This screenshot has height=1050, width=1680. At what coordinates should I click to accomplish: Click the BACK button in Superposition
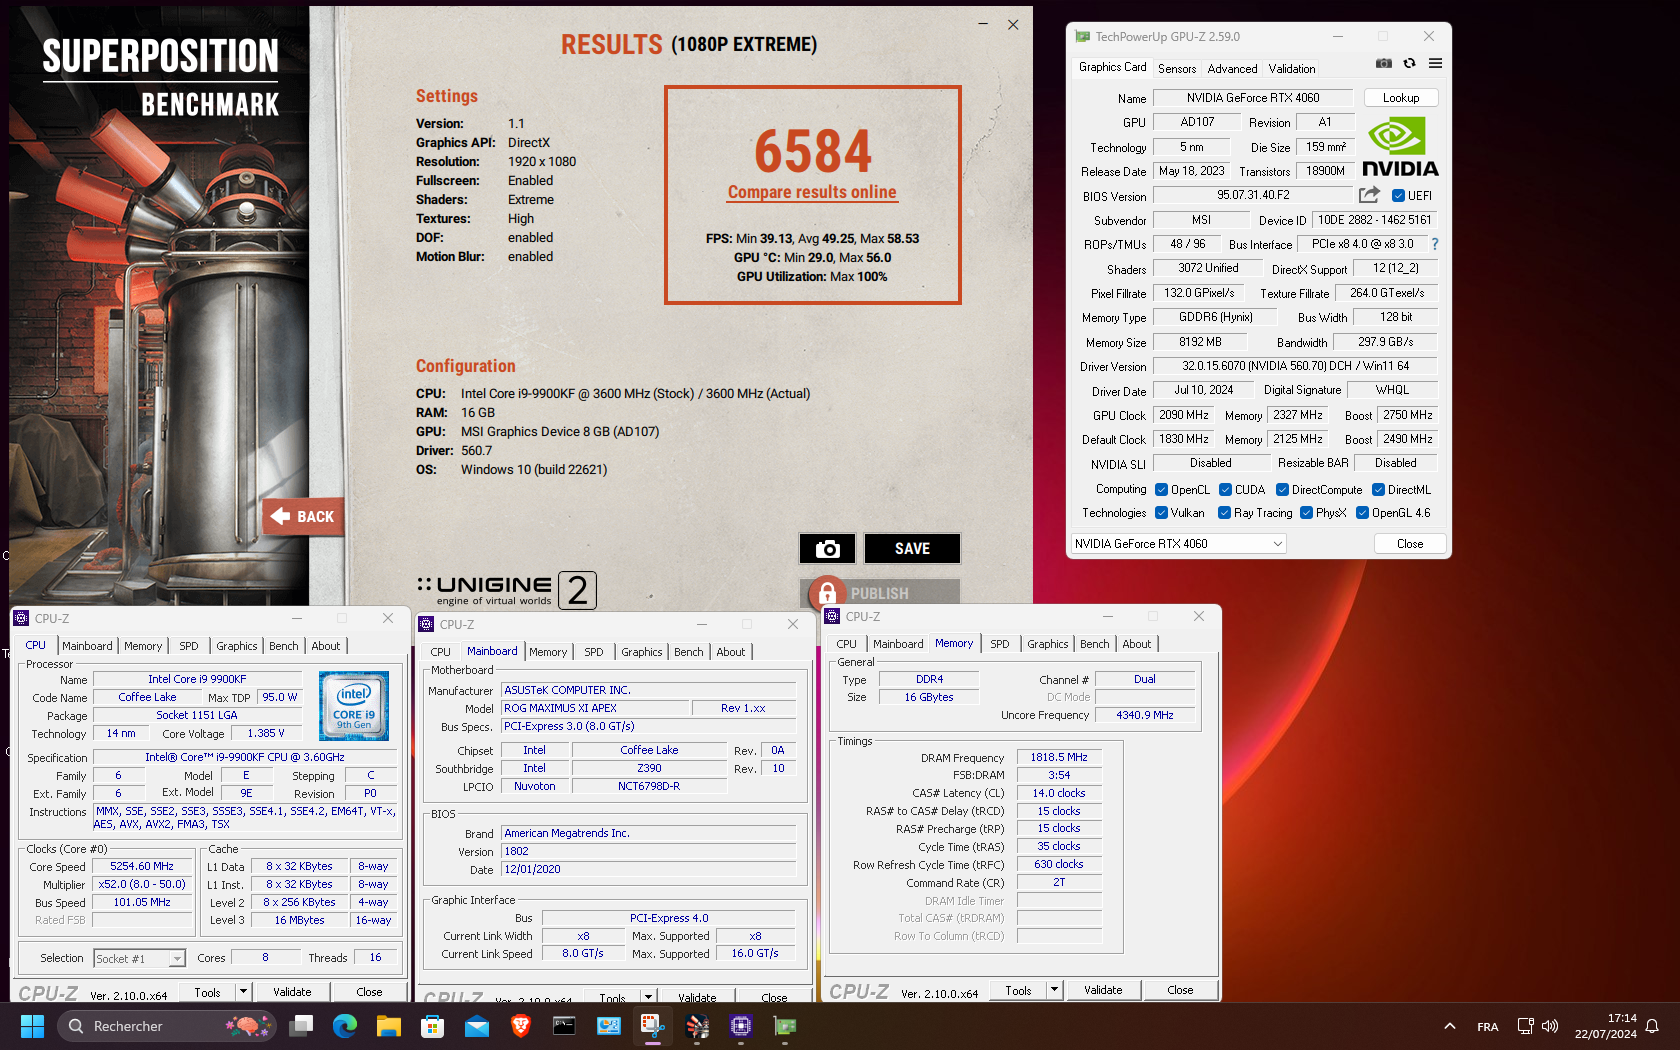tap(304, 517)
